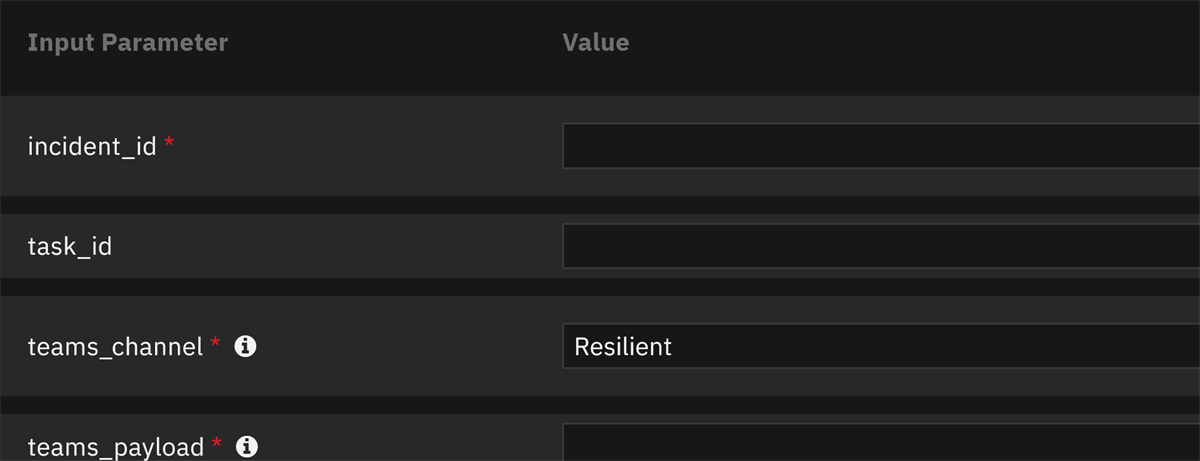Click the teams_channel info icon

pos(246,346)
